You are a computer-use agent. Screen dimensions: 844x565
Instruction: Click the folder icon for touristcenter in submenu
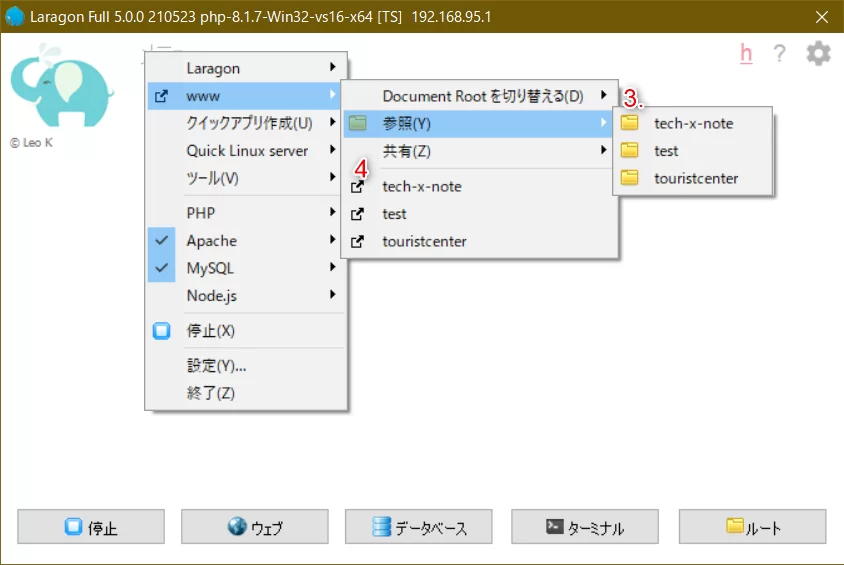click(629, 178)
